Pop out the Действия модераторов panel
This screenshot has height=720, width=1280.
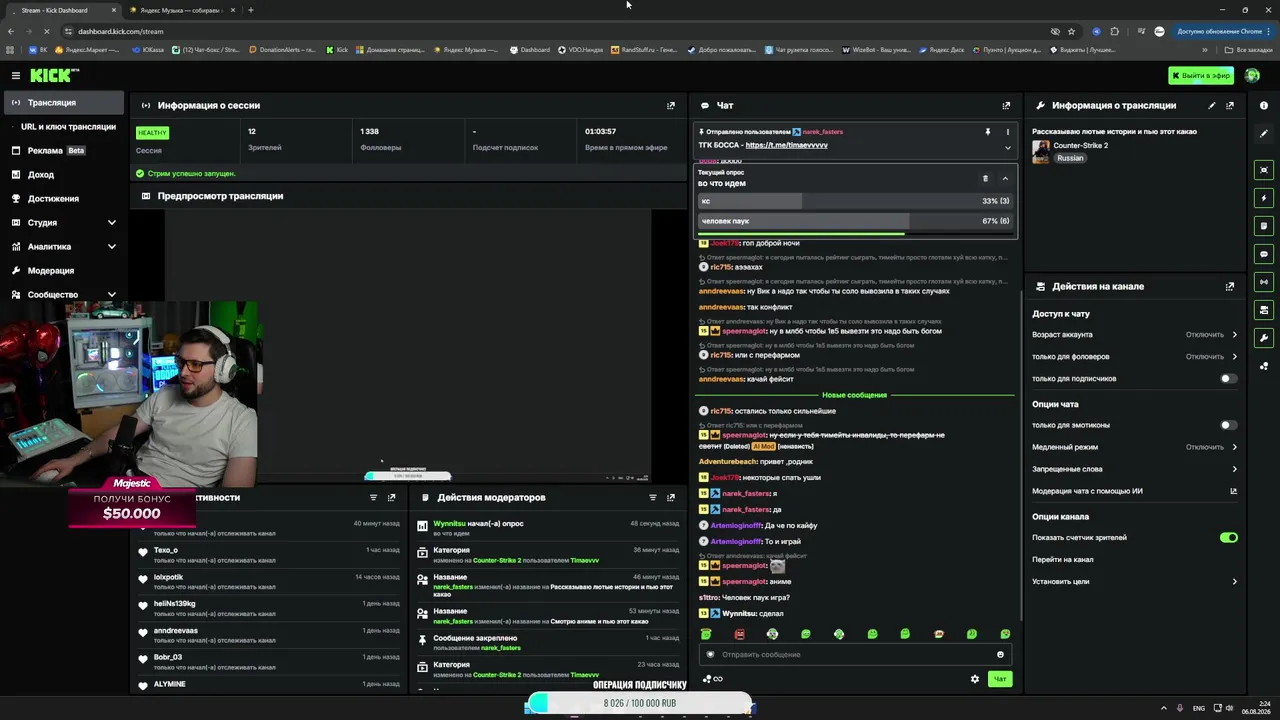pyautogui.click(x=671, y=497)
